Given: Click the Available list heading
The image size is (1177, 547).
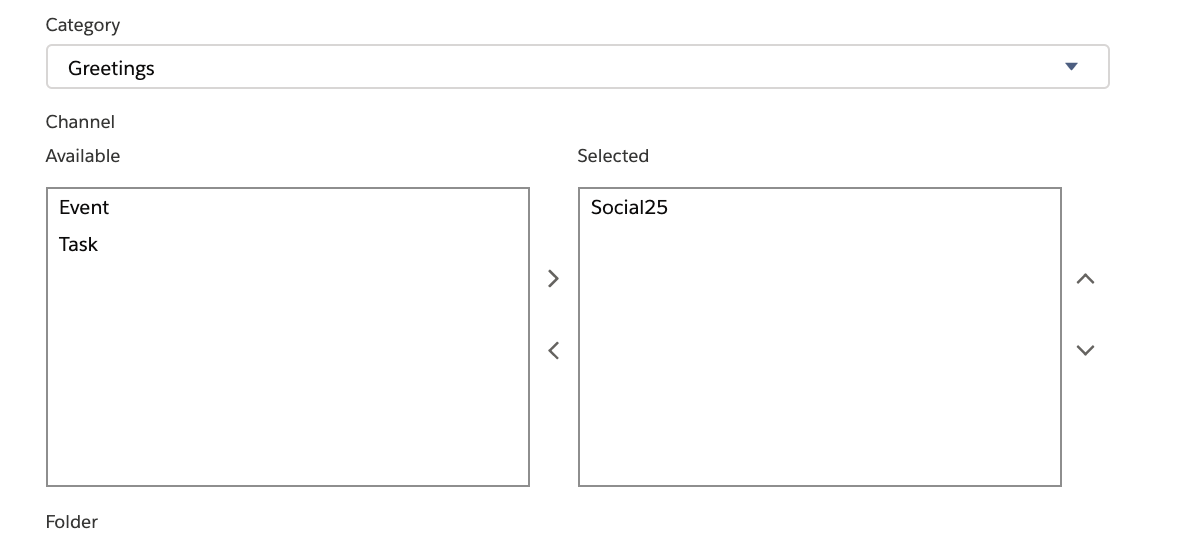Looking at the screenshot, I should [83, 156].
